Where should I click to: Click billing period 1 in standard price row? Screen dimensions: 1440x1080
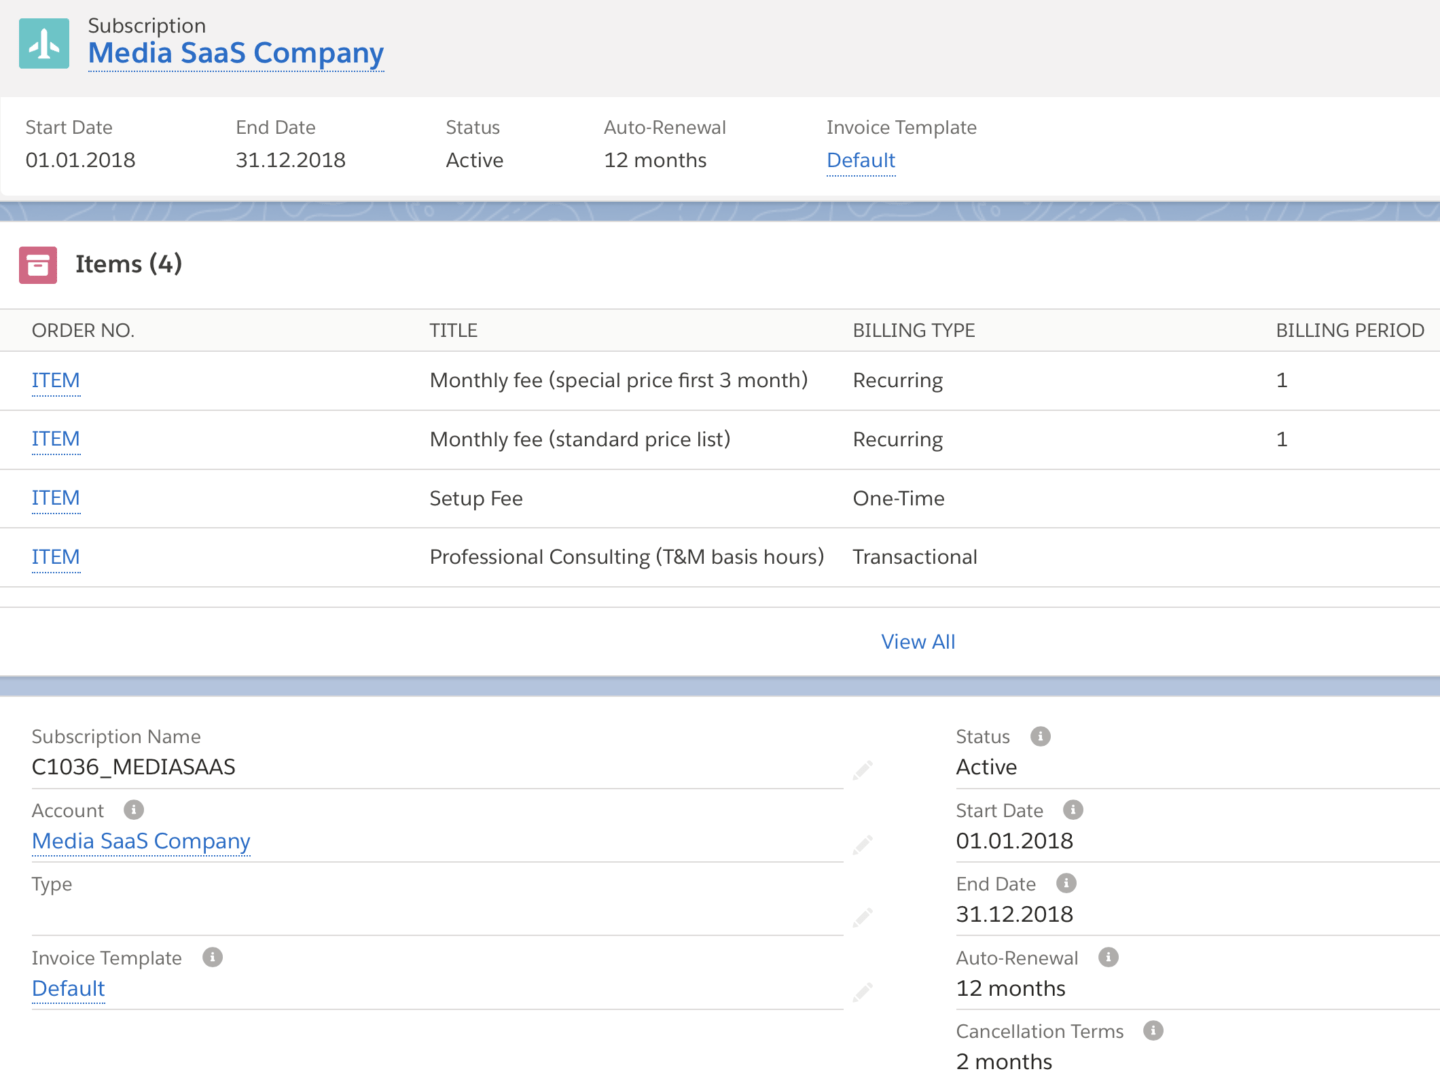coord(1282,439)
